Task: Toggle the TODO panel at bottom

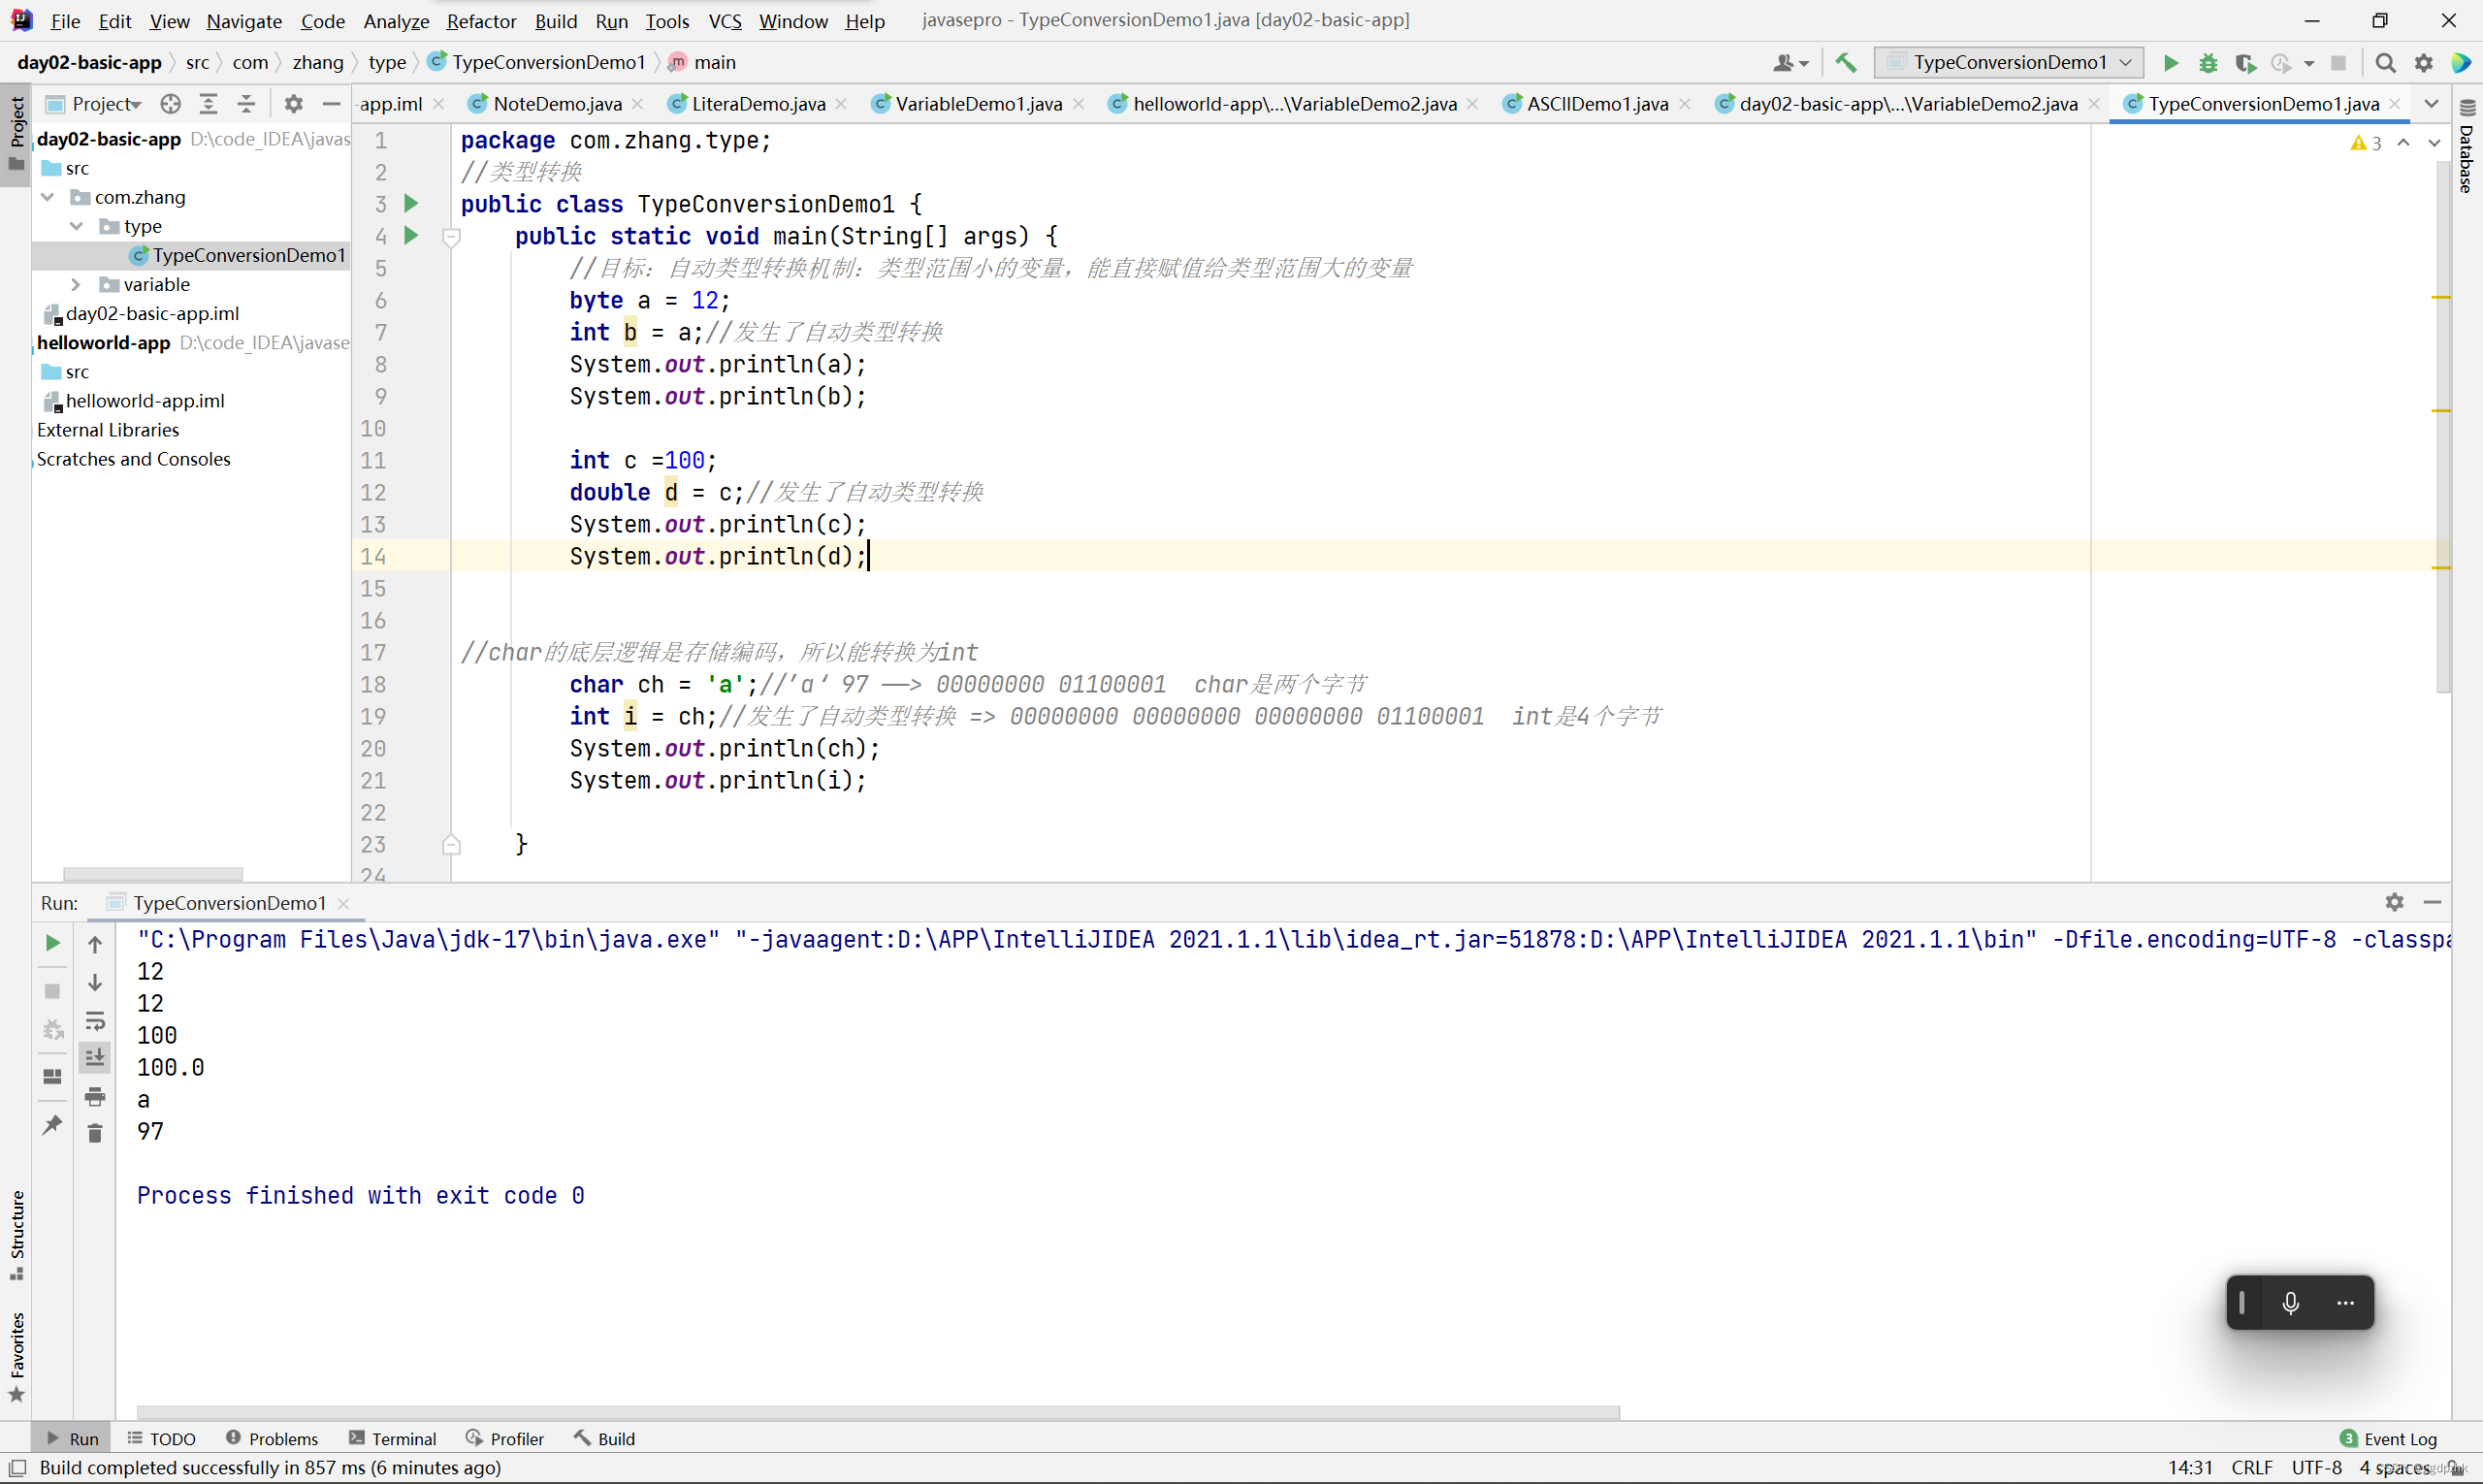Action: pyautogui.click(x=172, y=1438)
